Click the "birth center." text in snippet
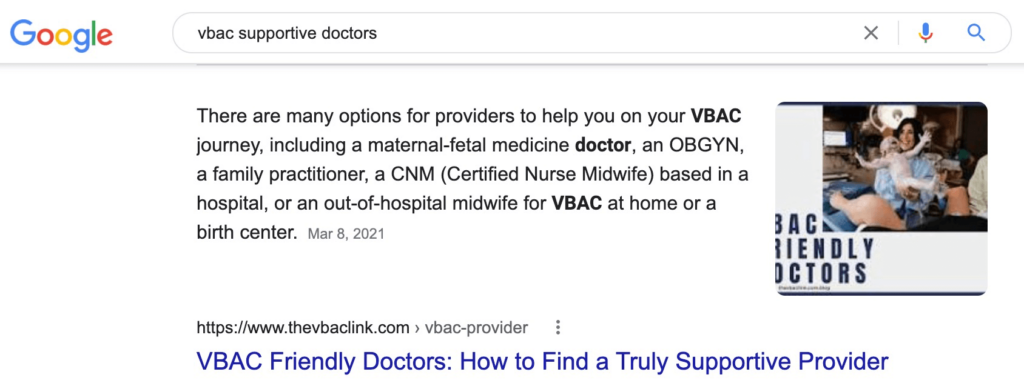1024x389 pixels. (x=247, y=232)
